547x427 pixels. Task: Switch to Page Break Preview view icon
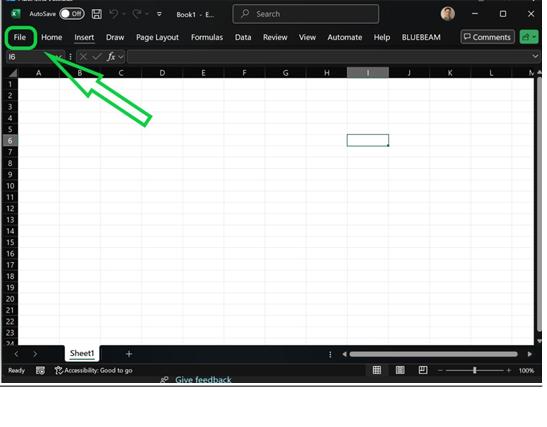click(x=423, y=370)
